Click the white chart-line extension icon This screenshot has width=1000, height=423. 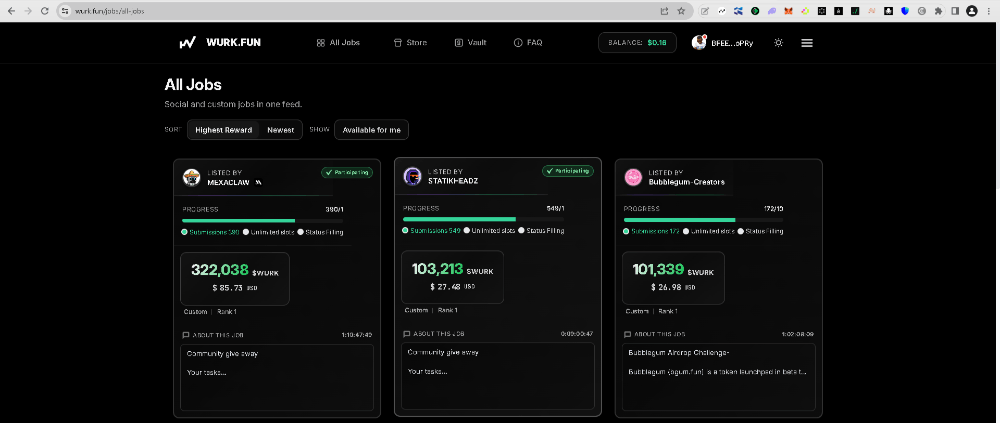(722, 11)
